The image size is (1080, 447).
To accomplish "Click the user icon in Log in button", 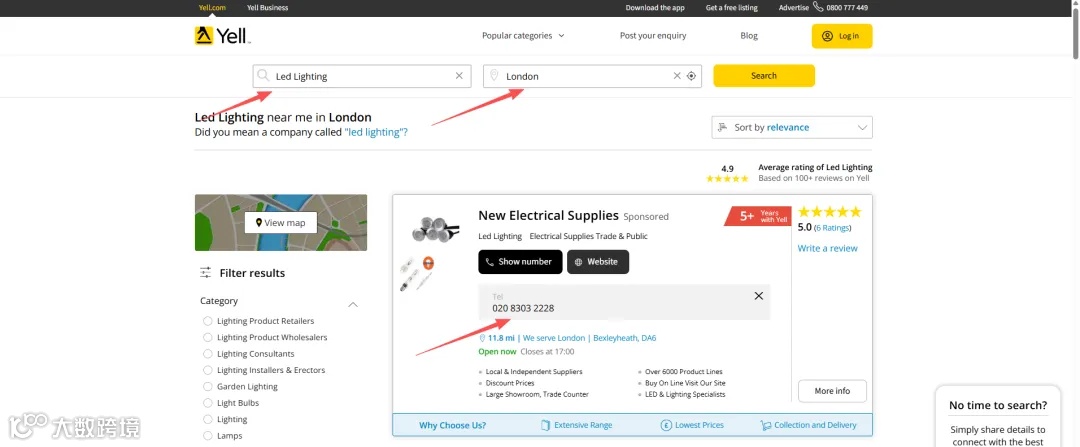I will click(x=827, y=36).
